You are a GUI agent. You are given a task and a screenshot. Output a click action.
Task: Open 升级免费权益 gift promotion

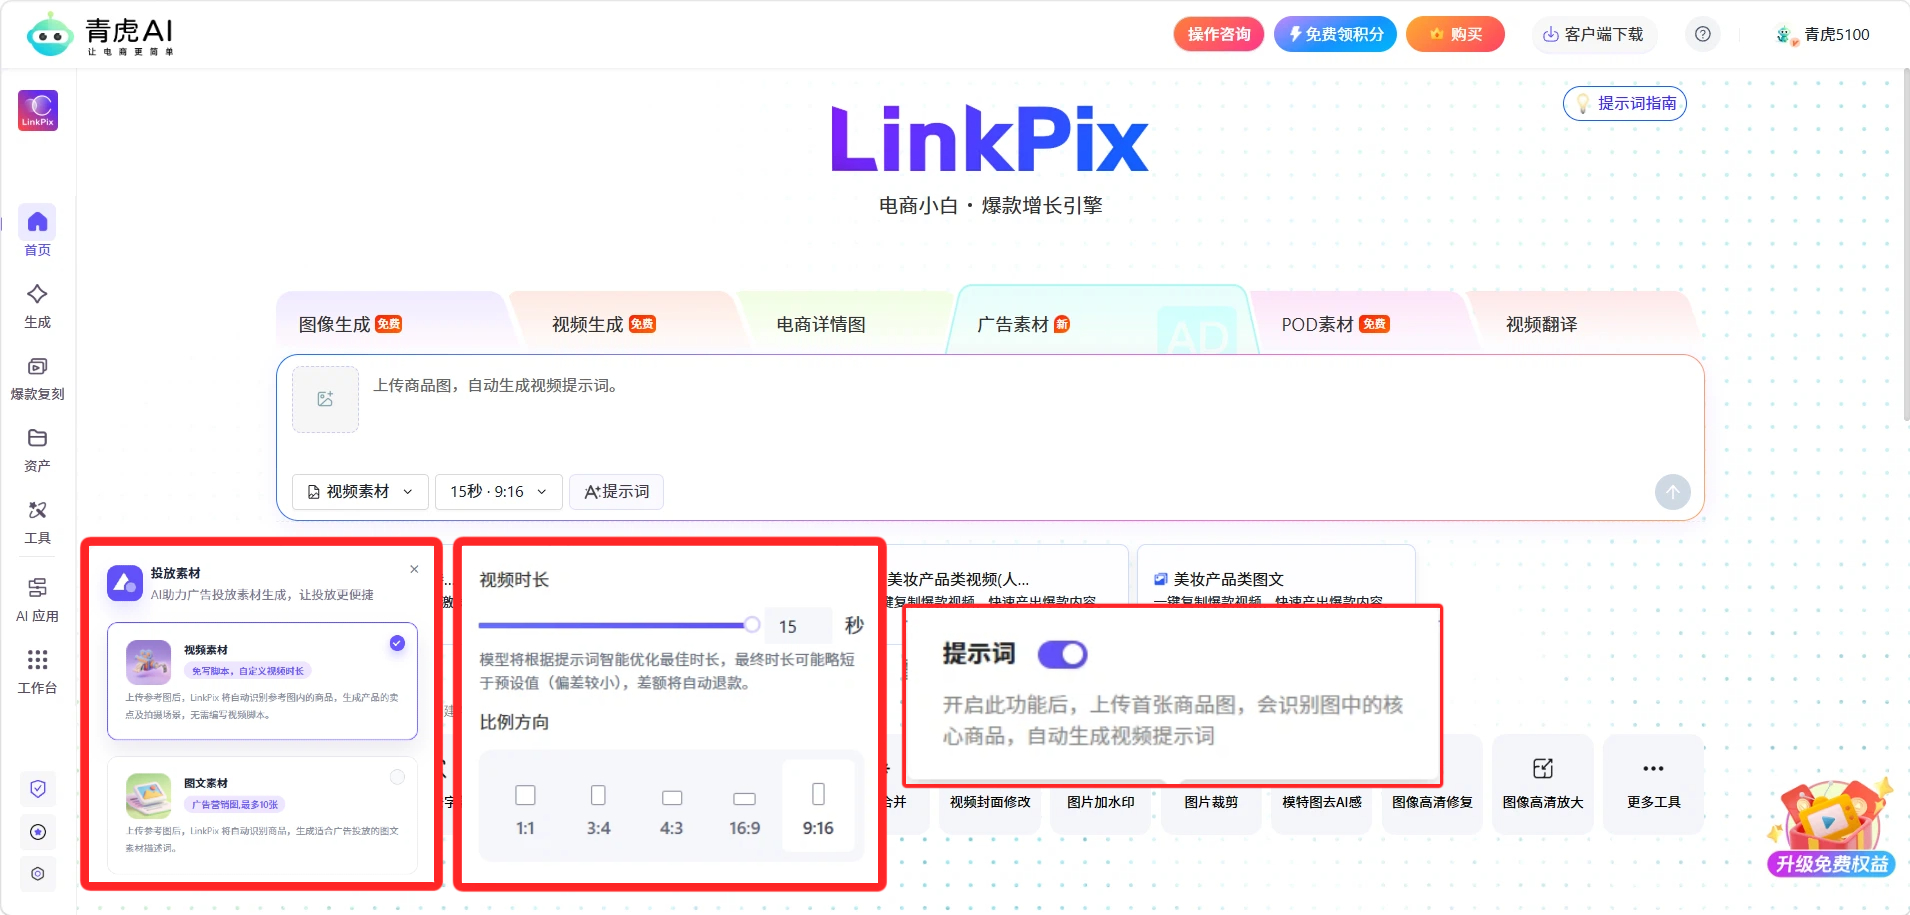click(1830, 828)
